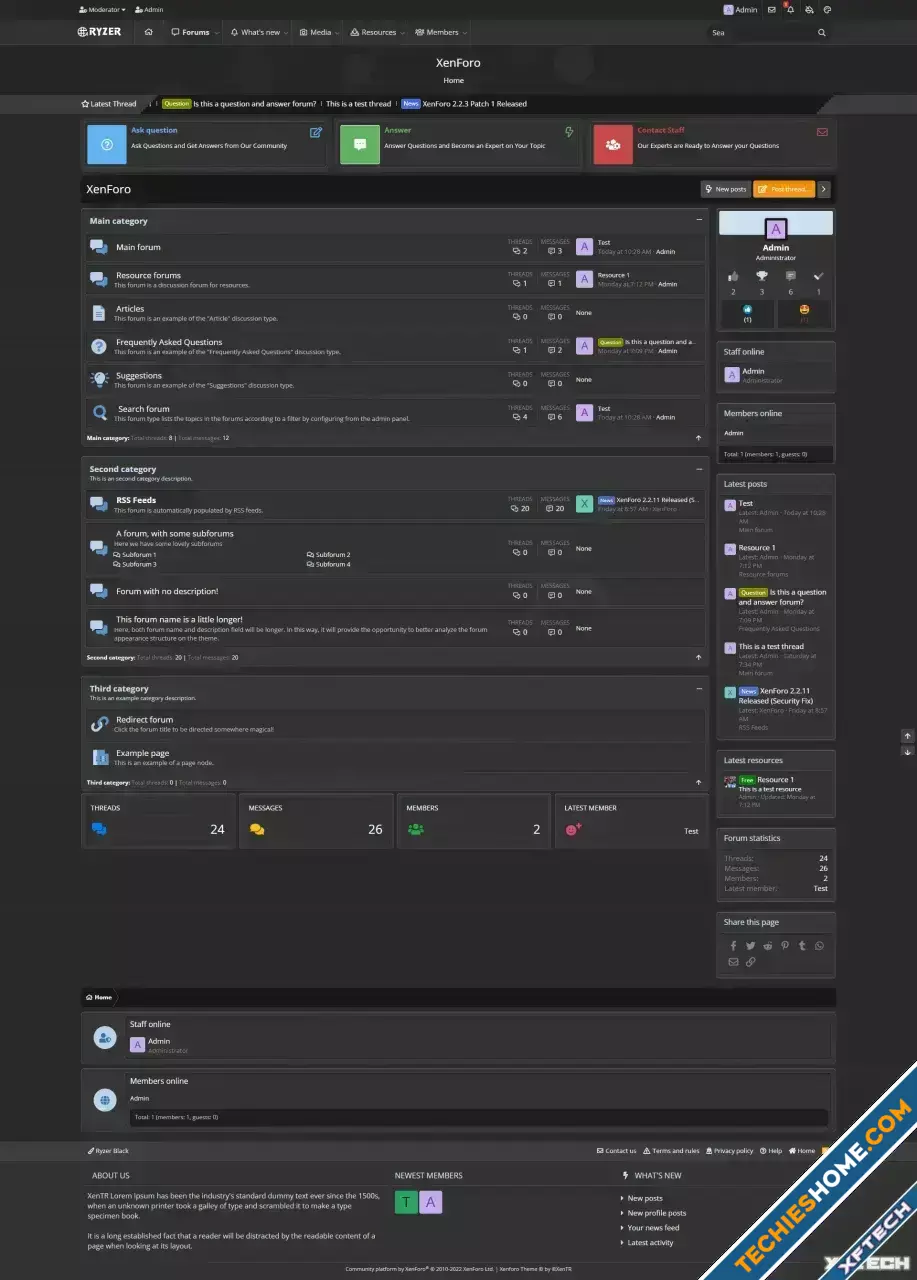Open the inbox envelope icon in top bar
This screenshot has width=917, height=1280.
tap(771, 10)
